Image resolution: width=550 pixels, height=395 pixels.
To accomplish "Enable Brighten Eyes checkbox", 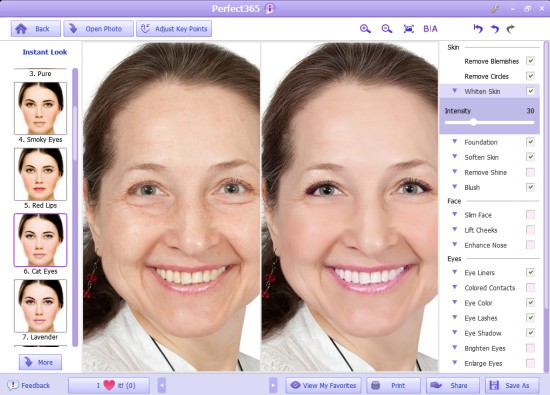I will click(530, 348).
